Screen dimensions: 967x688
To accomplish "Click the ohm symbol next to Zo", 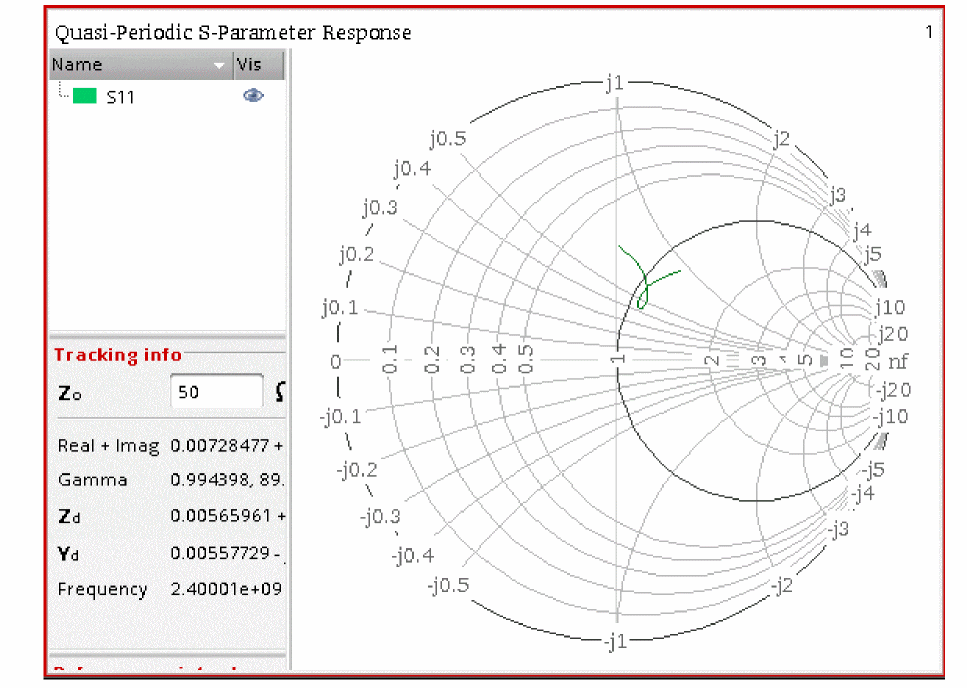I will pyautogui.click(x=281, y=391).
